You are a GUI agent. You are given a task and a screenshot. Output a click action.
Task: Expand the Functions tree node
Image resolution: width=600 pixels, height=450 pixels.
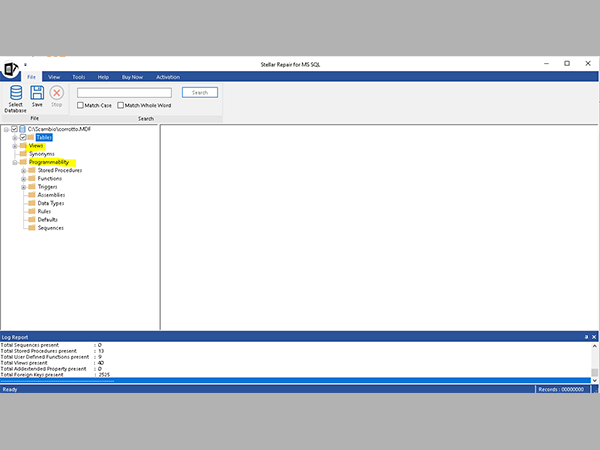click(x=23, y=179)
